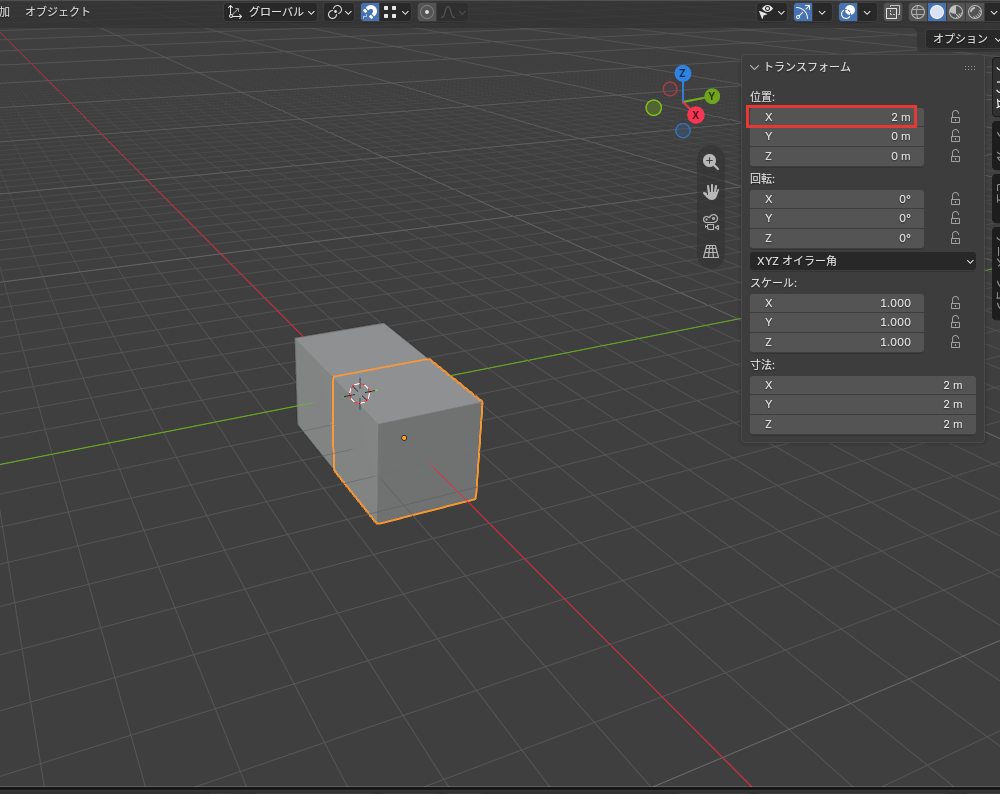Screen dimensions: 1000x794
Task: Collapse the トランスフォーム panel
Action: point(754,68)
